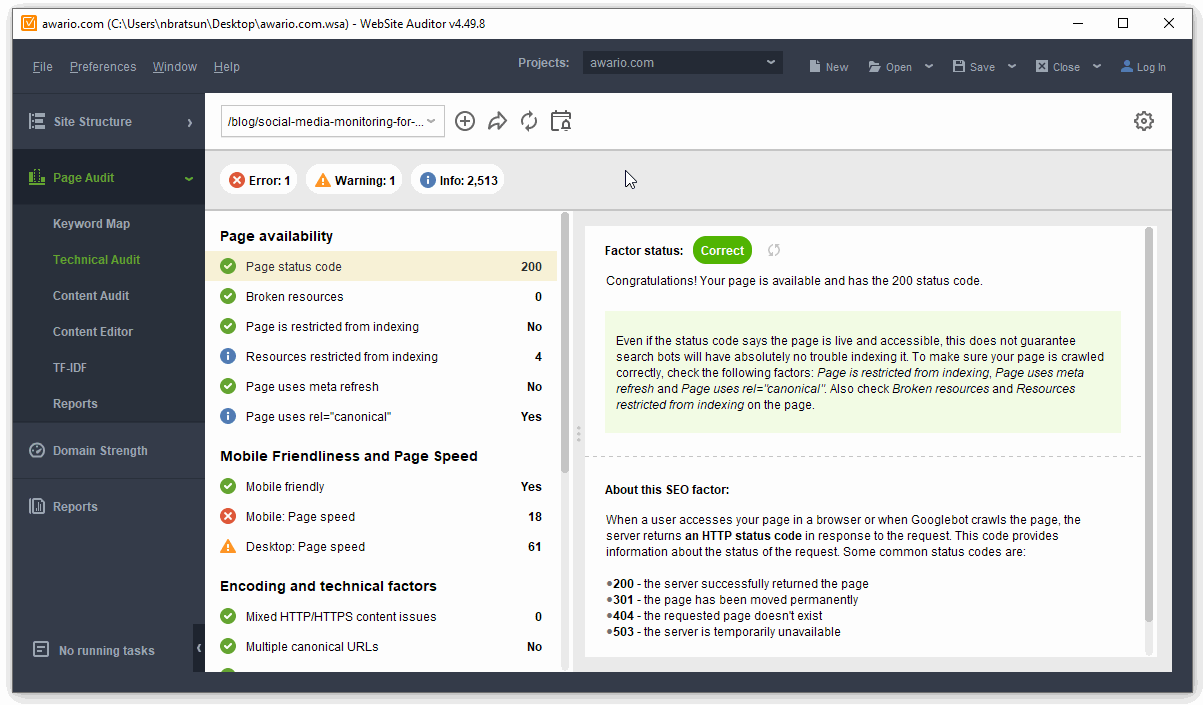Filter by the Error: 1 badge
This screenshot has height=705, width=1203.
(x=258, y=180)
